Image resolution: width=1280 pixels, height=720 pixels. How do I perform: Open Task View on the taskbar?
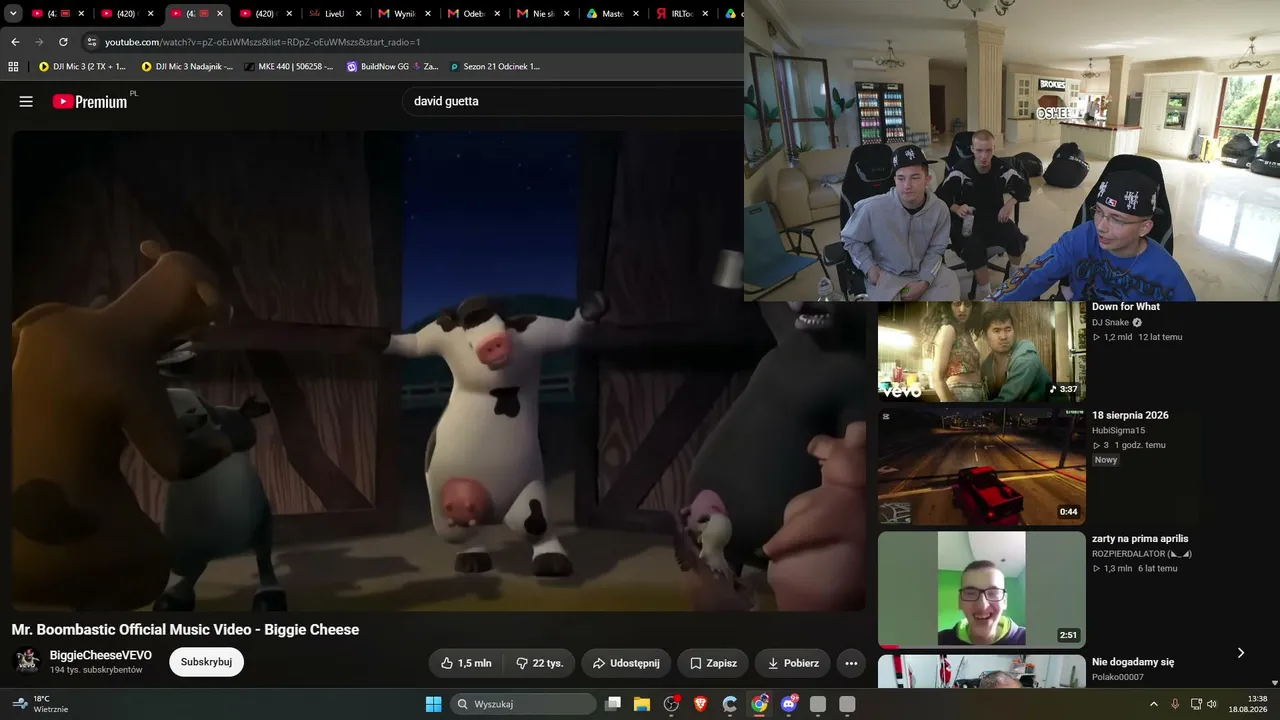tap(613, 704)
